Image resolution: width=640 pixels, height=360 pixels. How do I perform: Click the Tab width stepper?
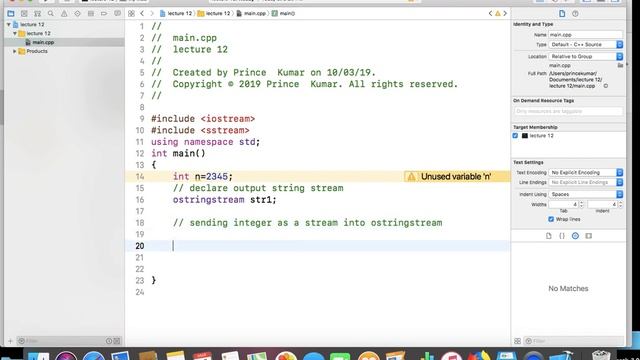pos(582,204)
